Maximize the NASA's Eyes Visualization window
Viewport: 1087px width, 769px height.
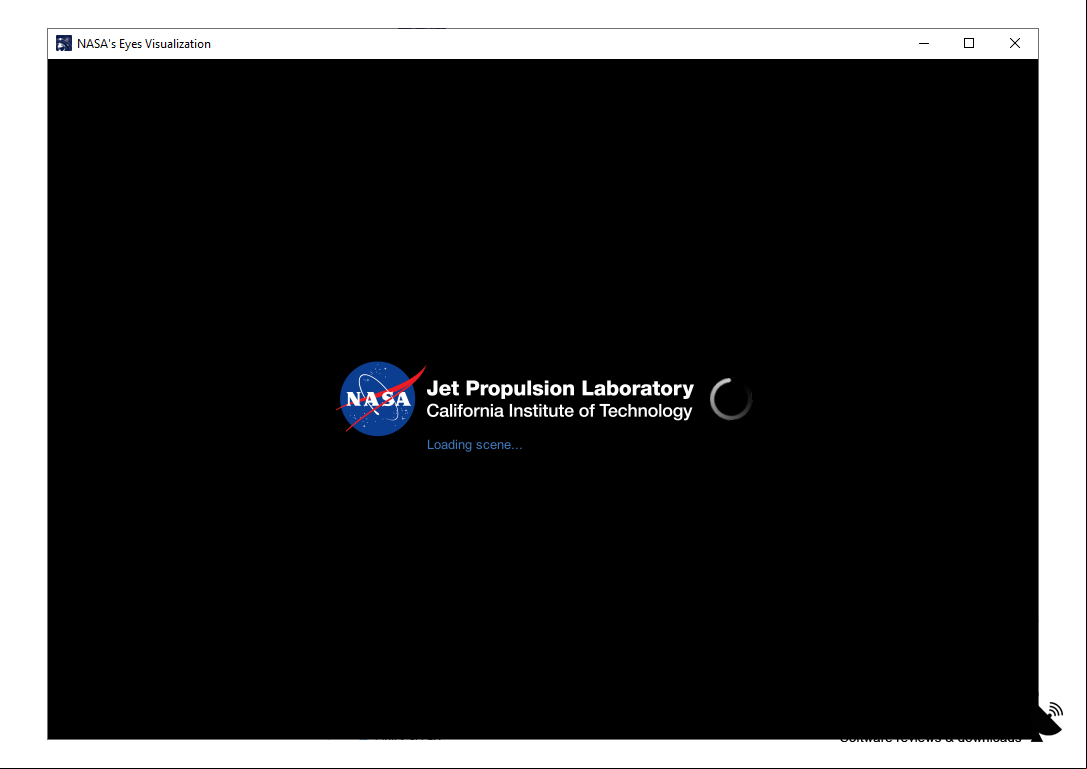point(969,43)
